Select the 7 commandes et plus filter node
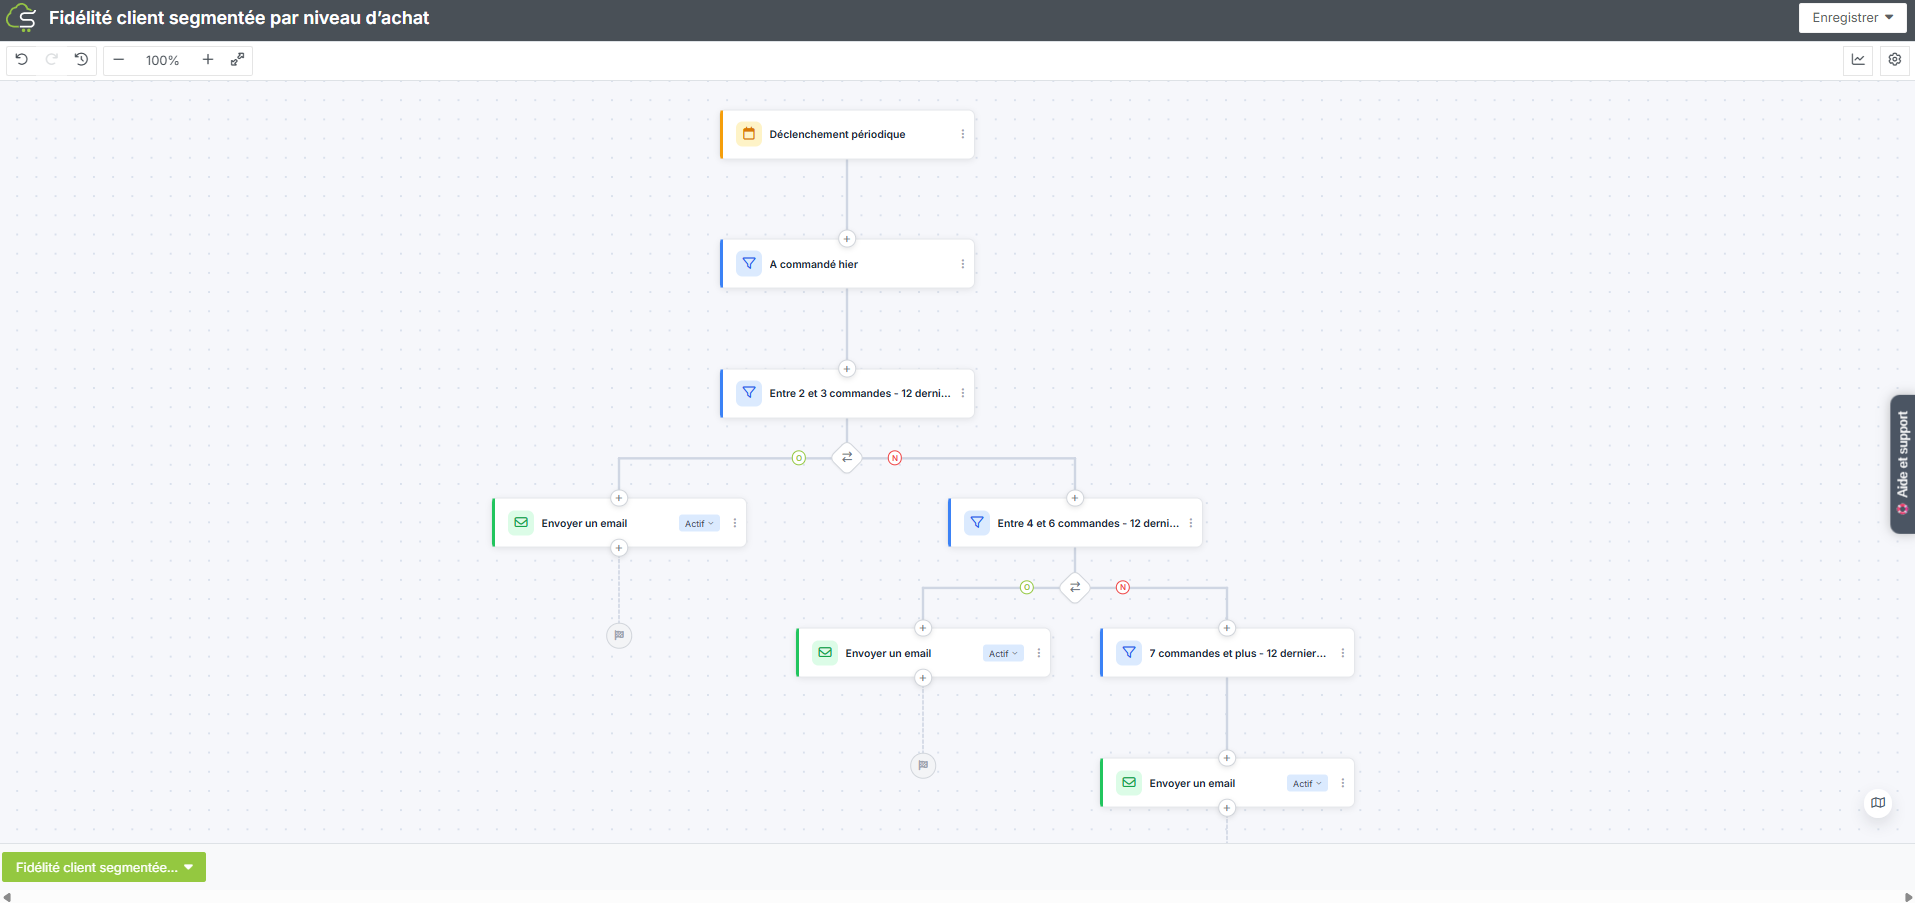Image resolution: width=1915 pixels, height=903 pixels. [x=1227, y=653]
